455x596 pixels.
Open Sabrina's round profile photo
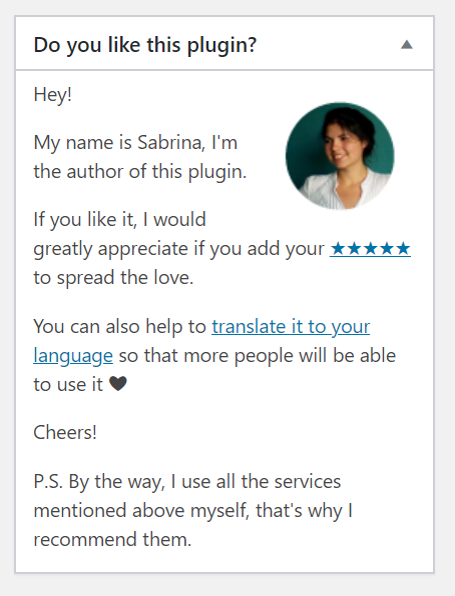(340, 156)
